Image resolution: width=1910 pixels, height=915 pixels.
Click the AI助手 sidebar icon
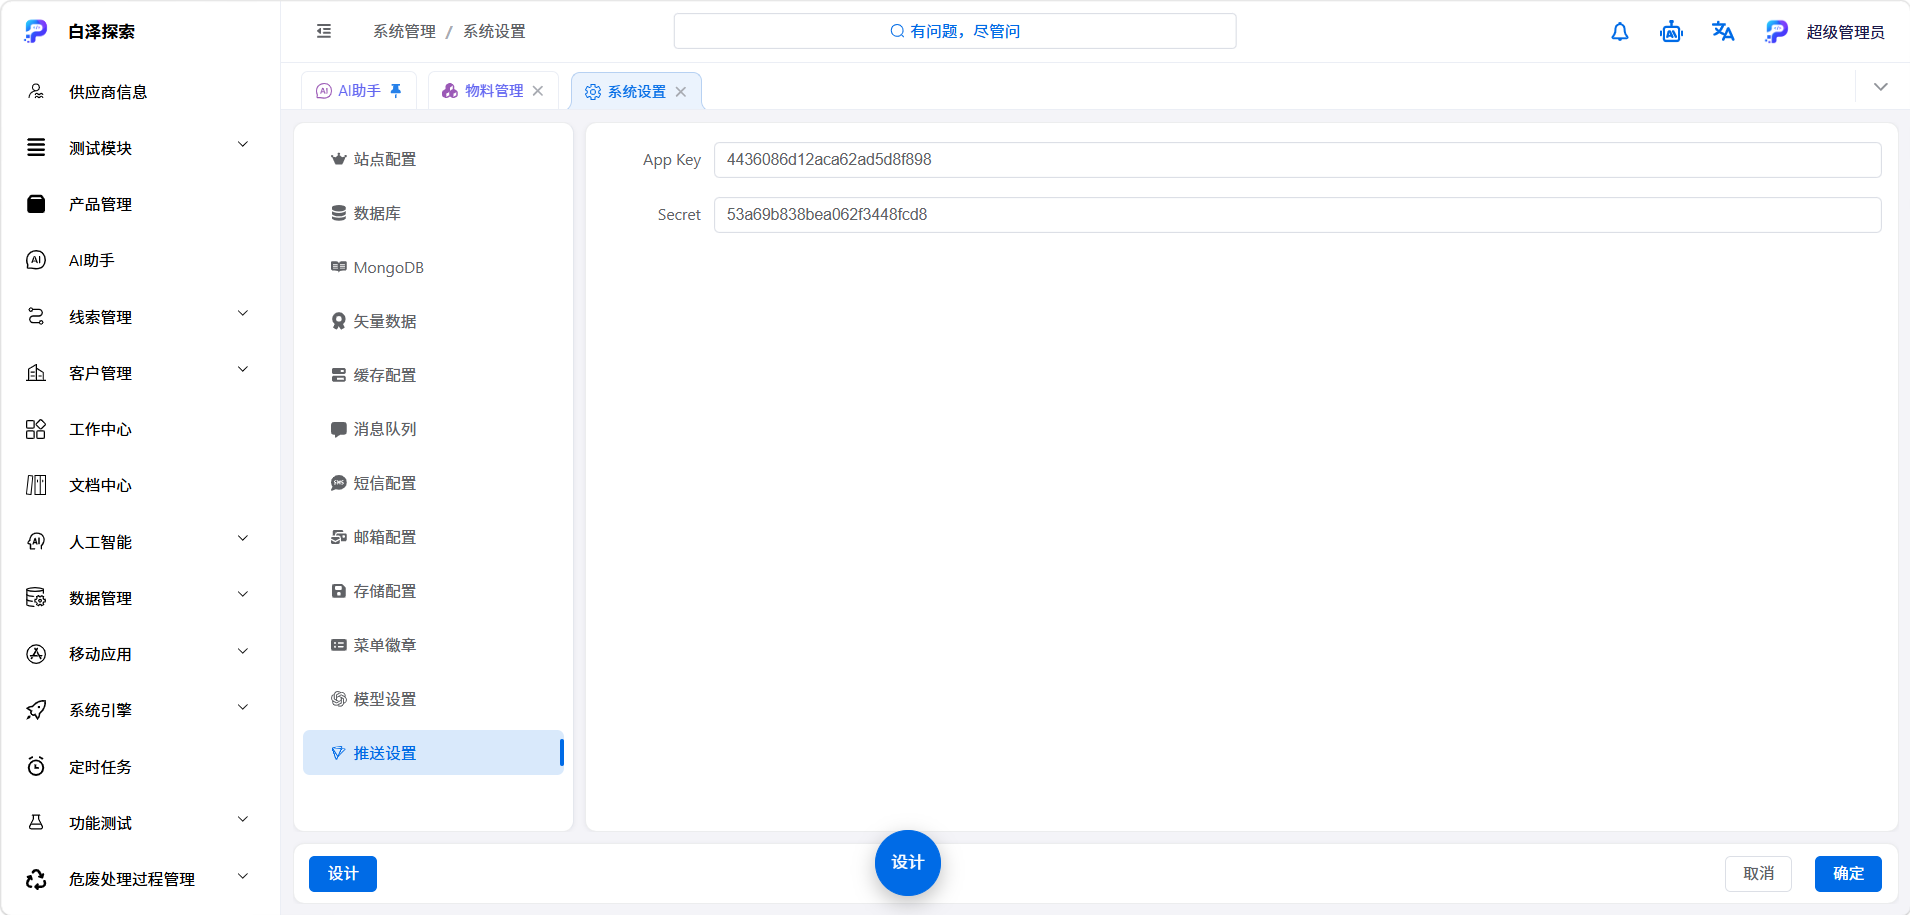pos(36,260)
